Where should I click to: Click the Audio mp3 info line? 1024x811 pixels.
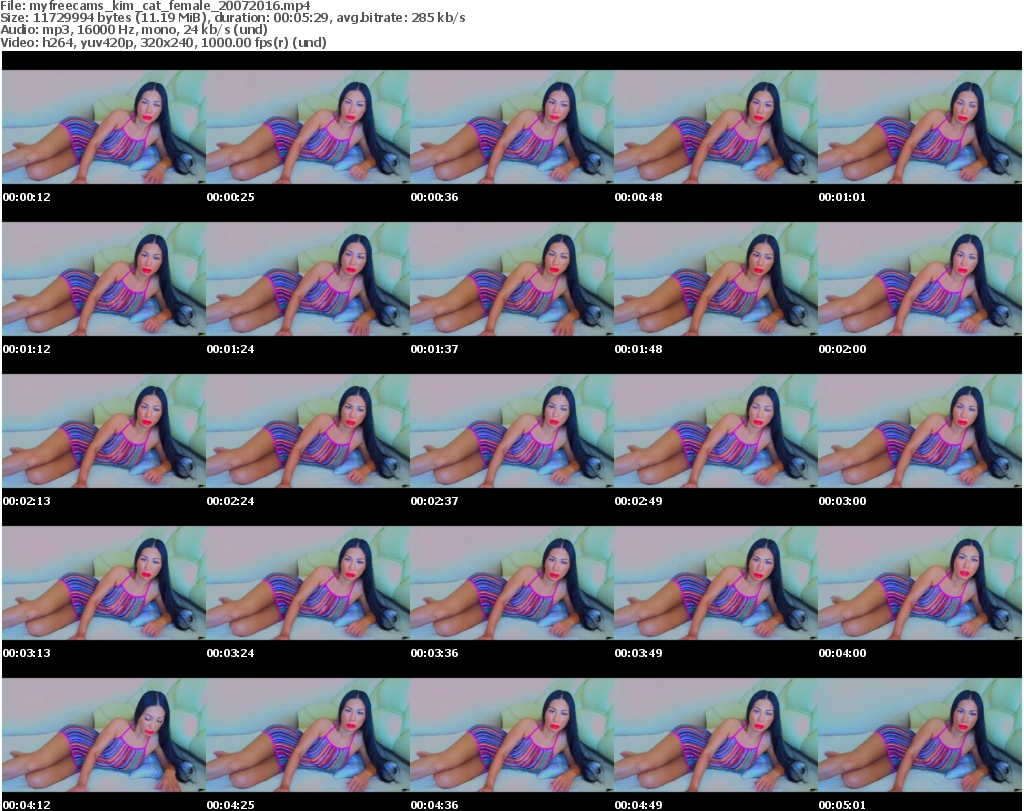tap(134, 30)
